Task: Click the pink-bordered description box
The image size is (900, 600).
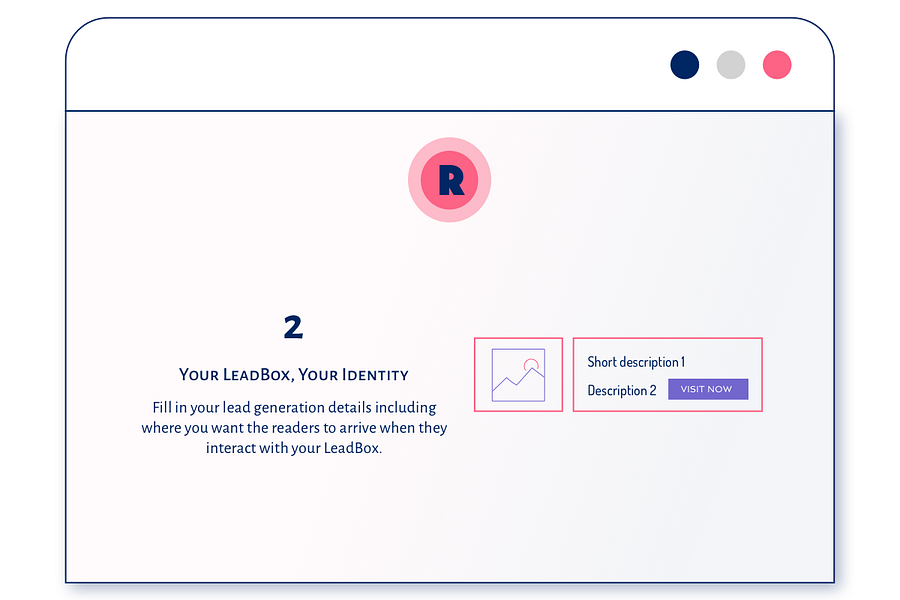Action: click(x=668, y=375)
